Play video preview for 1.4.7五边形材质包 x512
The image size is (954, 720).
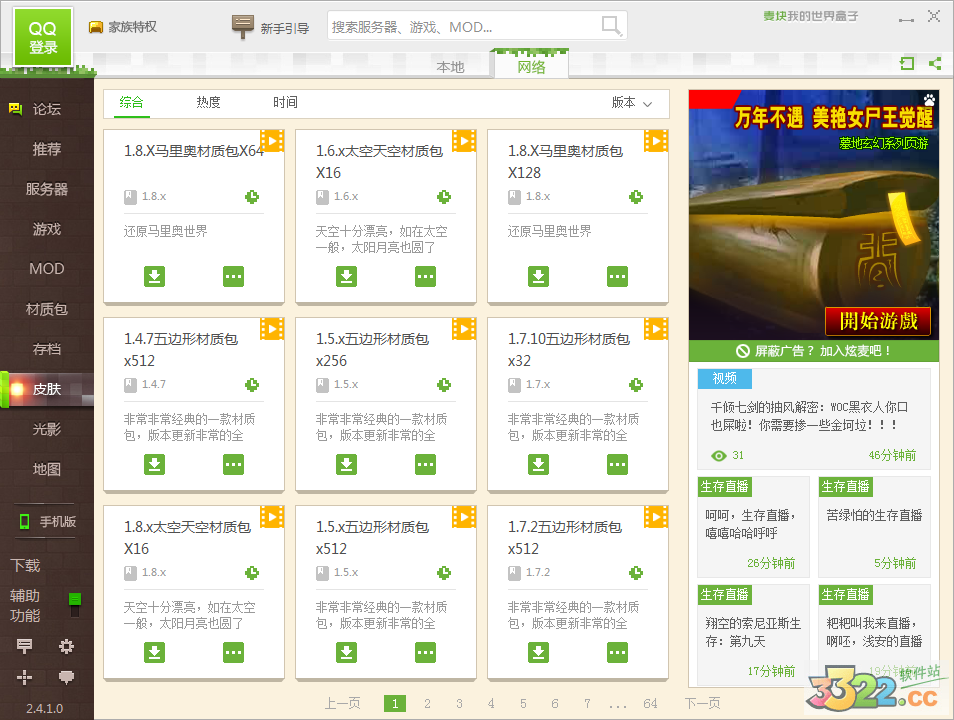pyautogui.click(x=272, y=328)
